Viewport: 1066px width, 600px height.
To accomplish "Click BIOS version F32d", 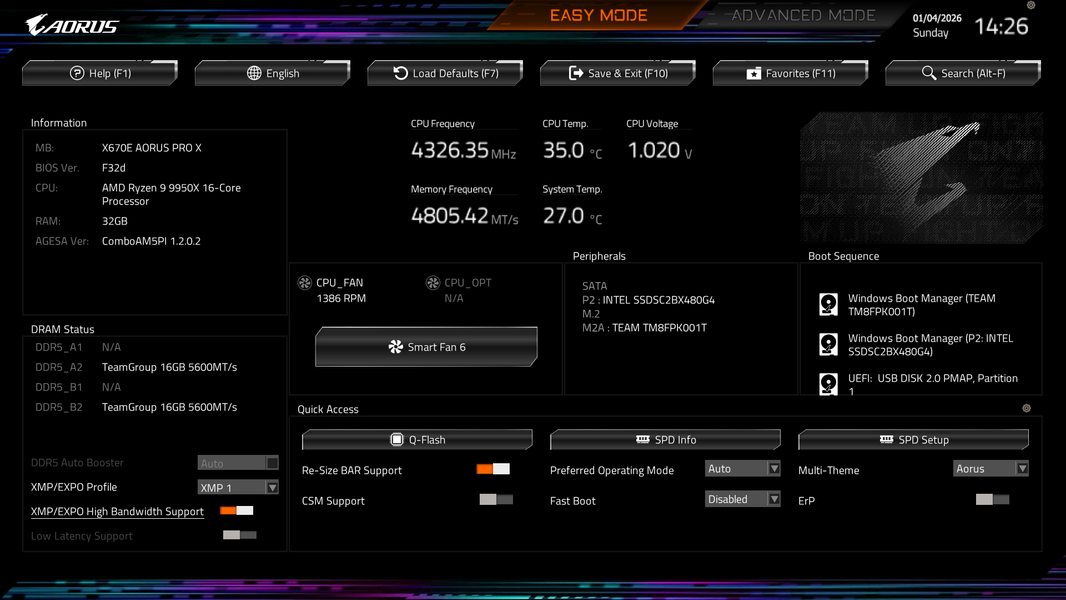I will (x=114, y=168).
